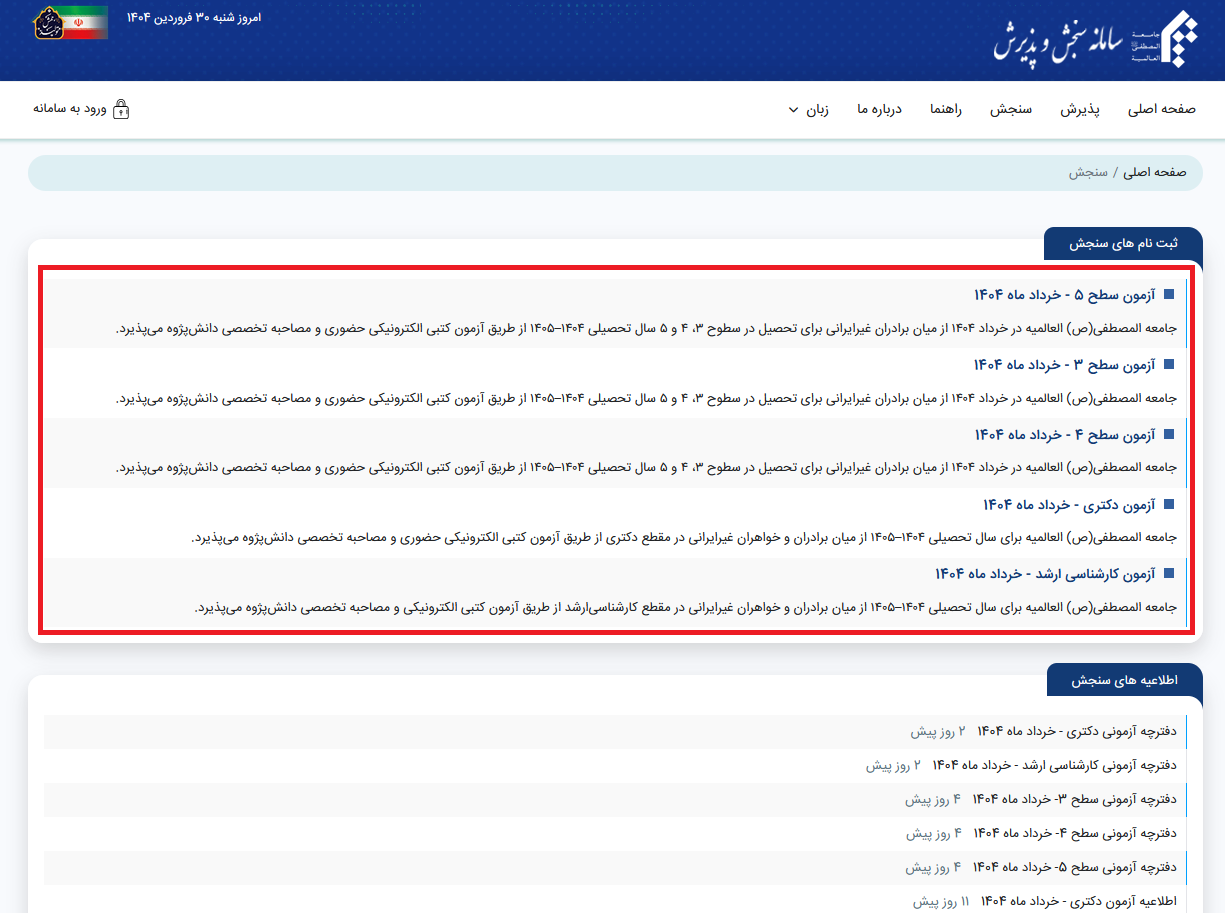Go to راهنما help page
The image size is (1225, 913).
[945, 109]
